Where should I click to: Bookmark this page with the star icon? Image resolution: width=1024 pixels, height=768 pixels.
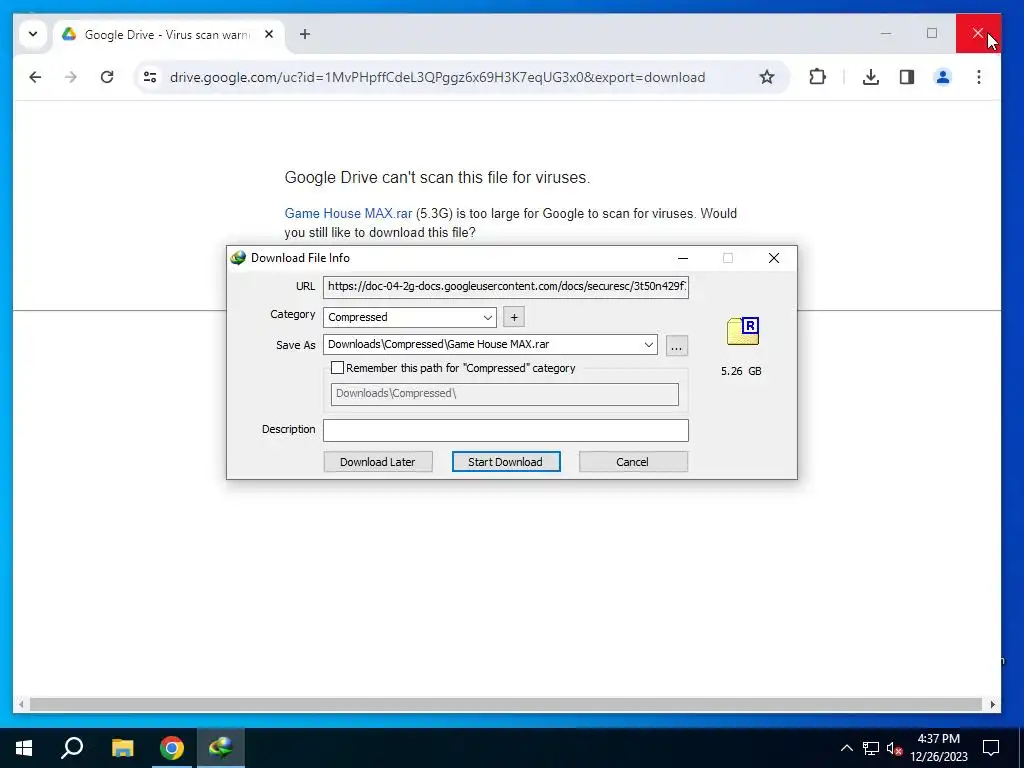point(767,77)
